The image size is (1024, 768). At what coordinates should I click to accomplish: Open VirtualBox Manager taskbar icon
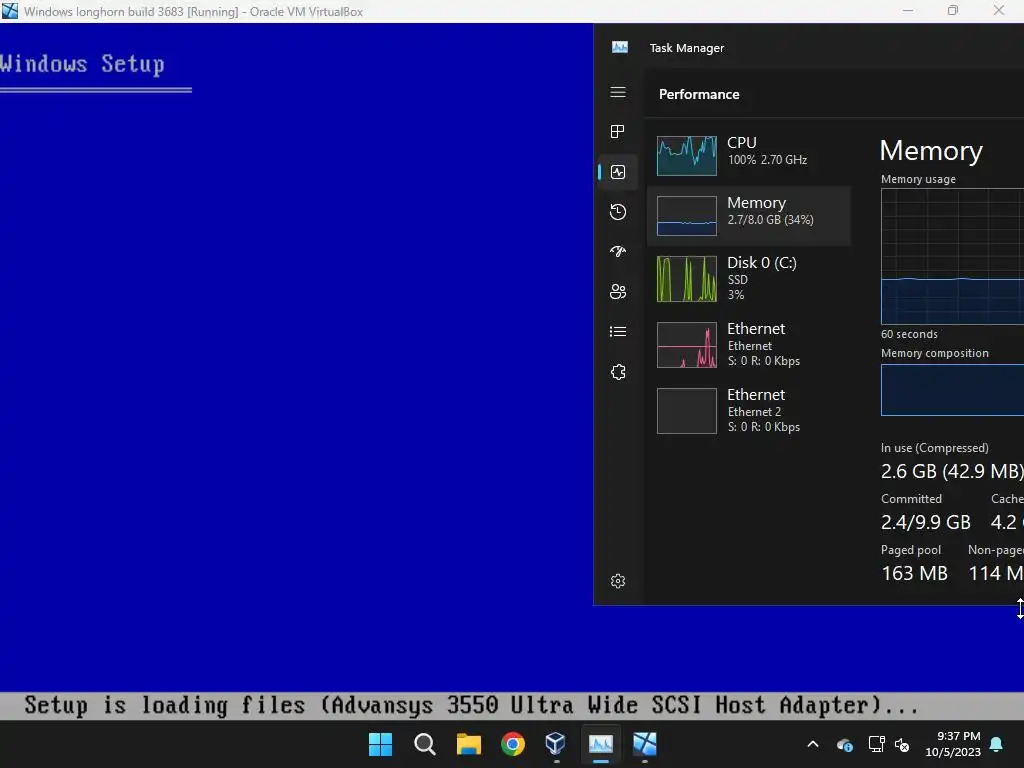(x=556, y=744)
